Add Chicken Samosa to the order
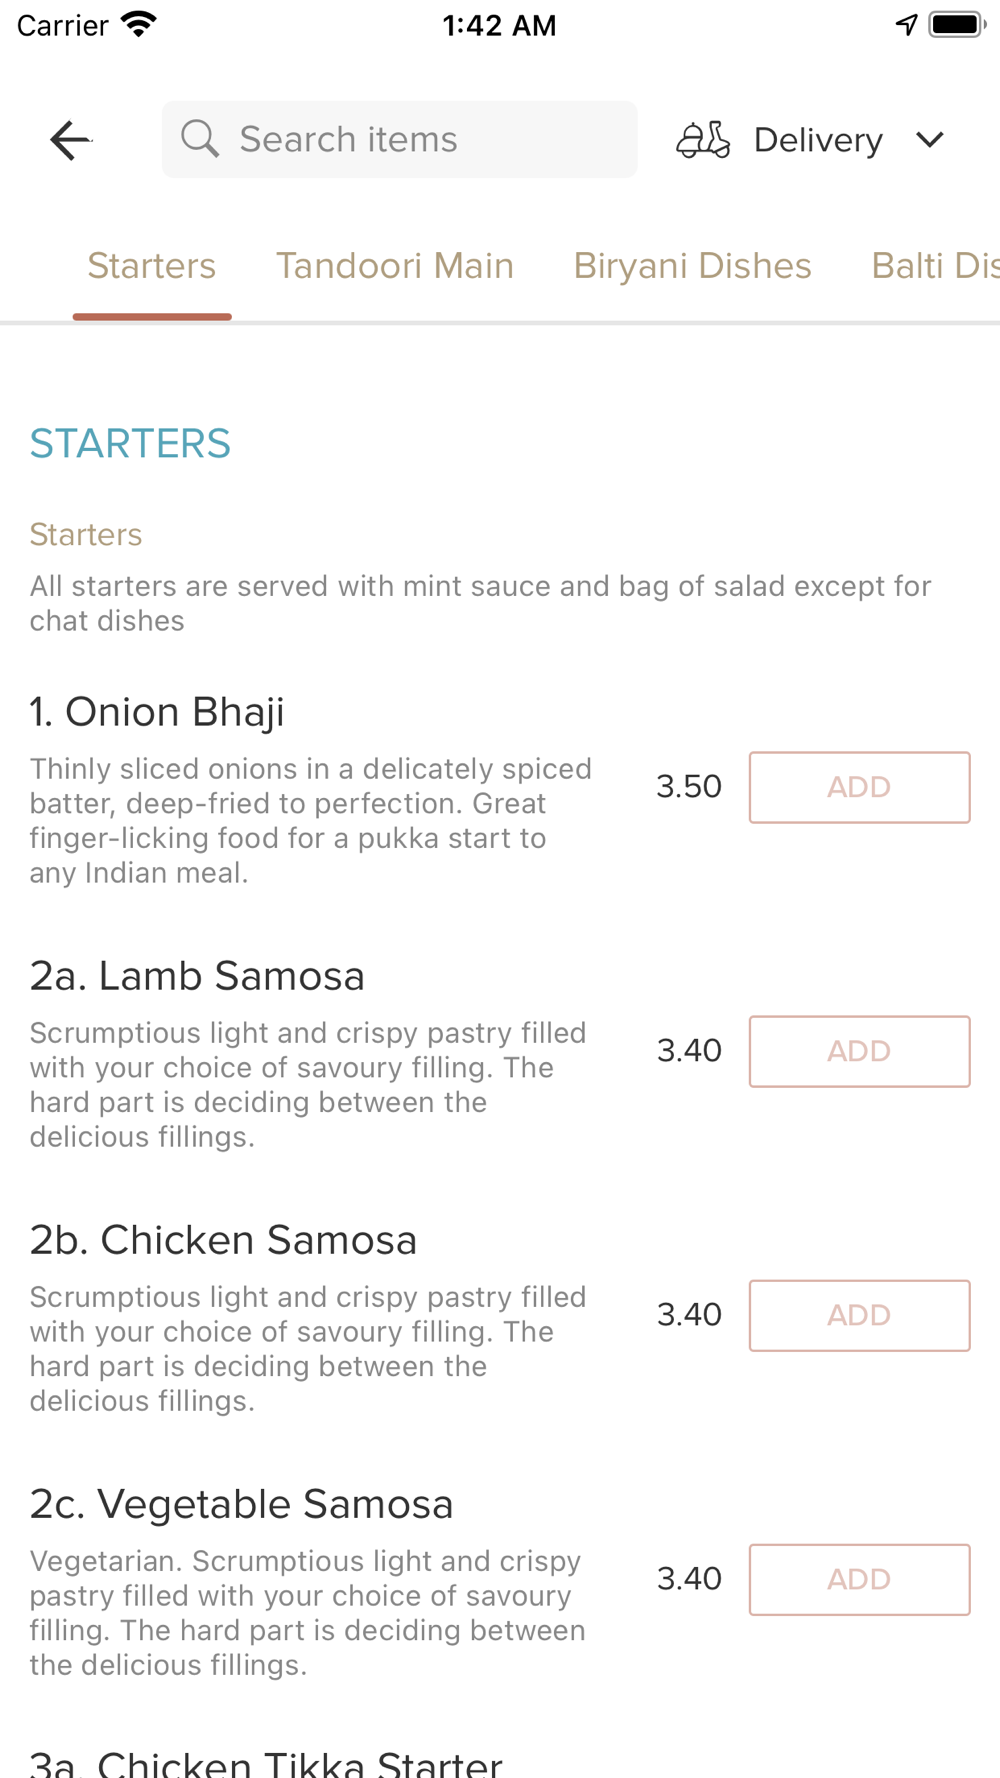This screenshot has width=1000, height=1778. click(x=859, y=1315)
